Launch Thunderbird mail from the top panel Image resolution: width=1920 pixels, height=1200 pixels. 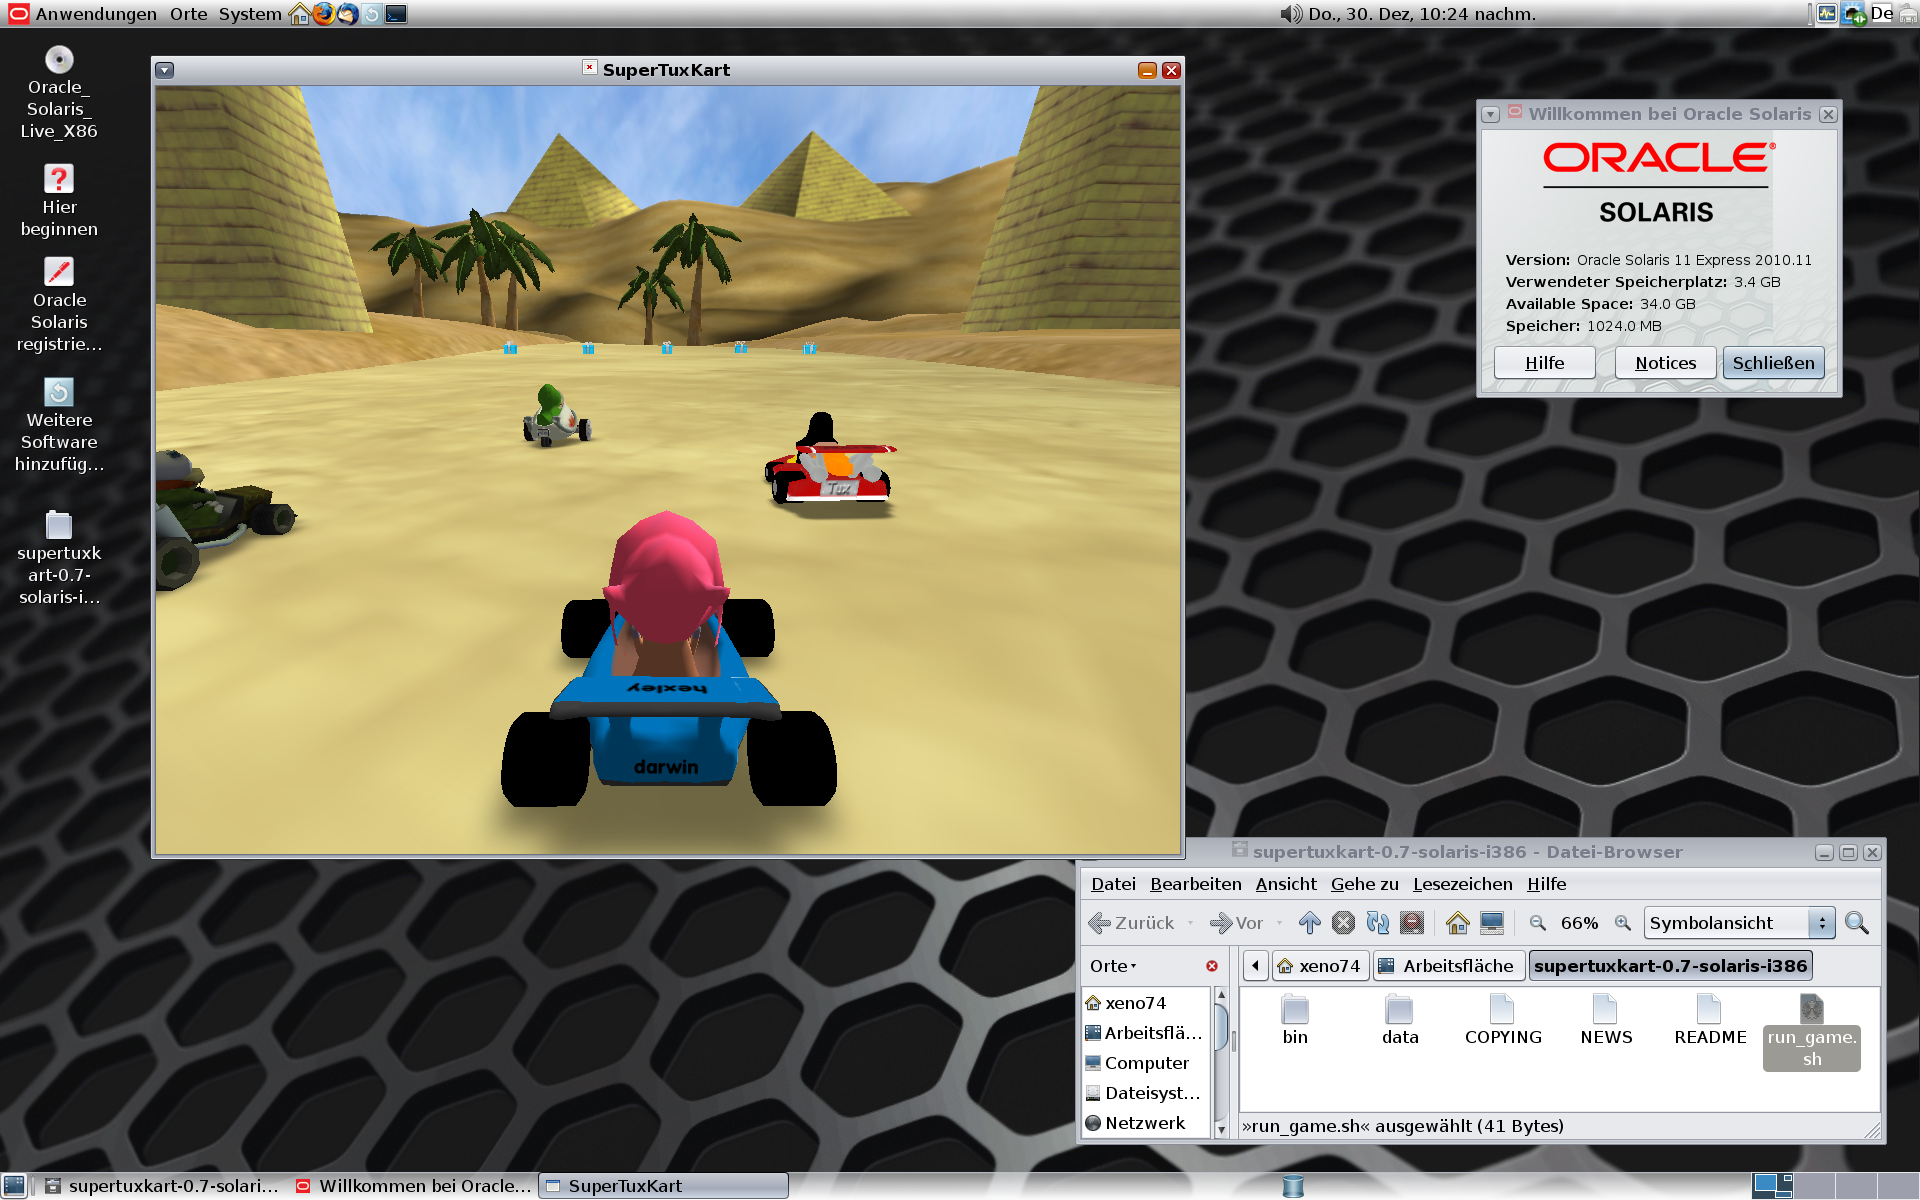coord(347,14)
